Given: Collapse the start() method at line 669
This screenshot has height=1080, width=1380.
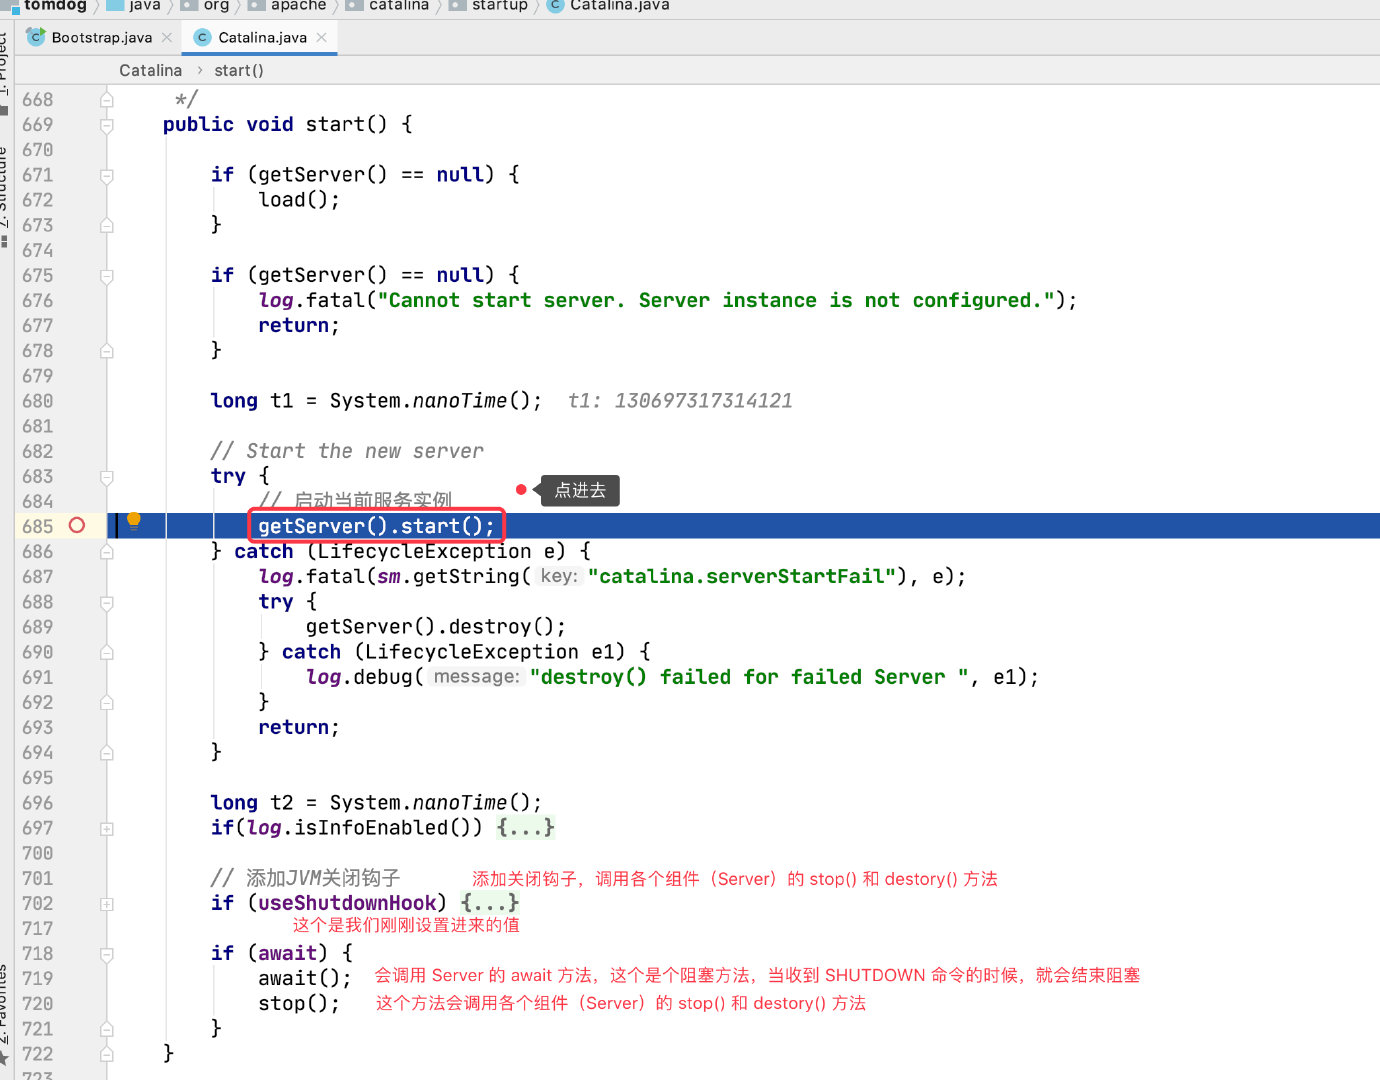Looking at the screenshot, I should pos(107,125).
